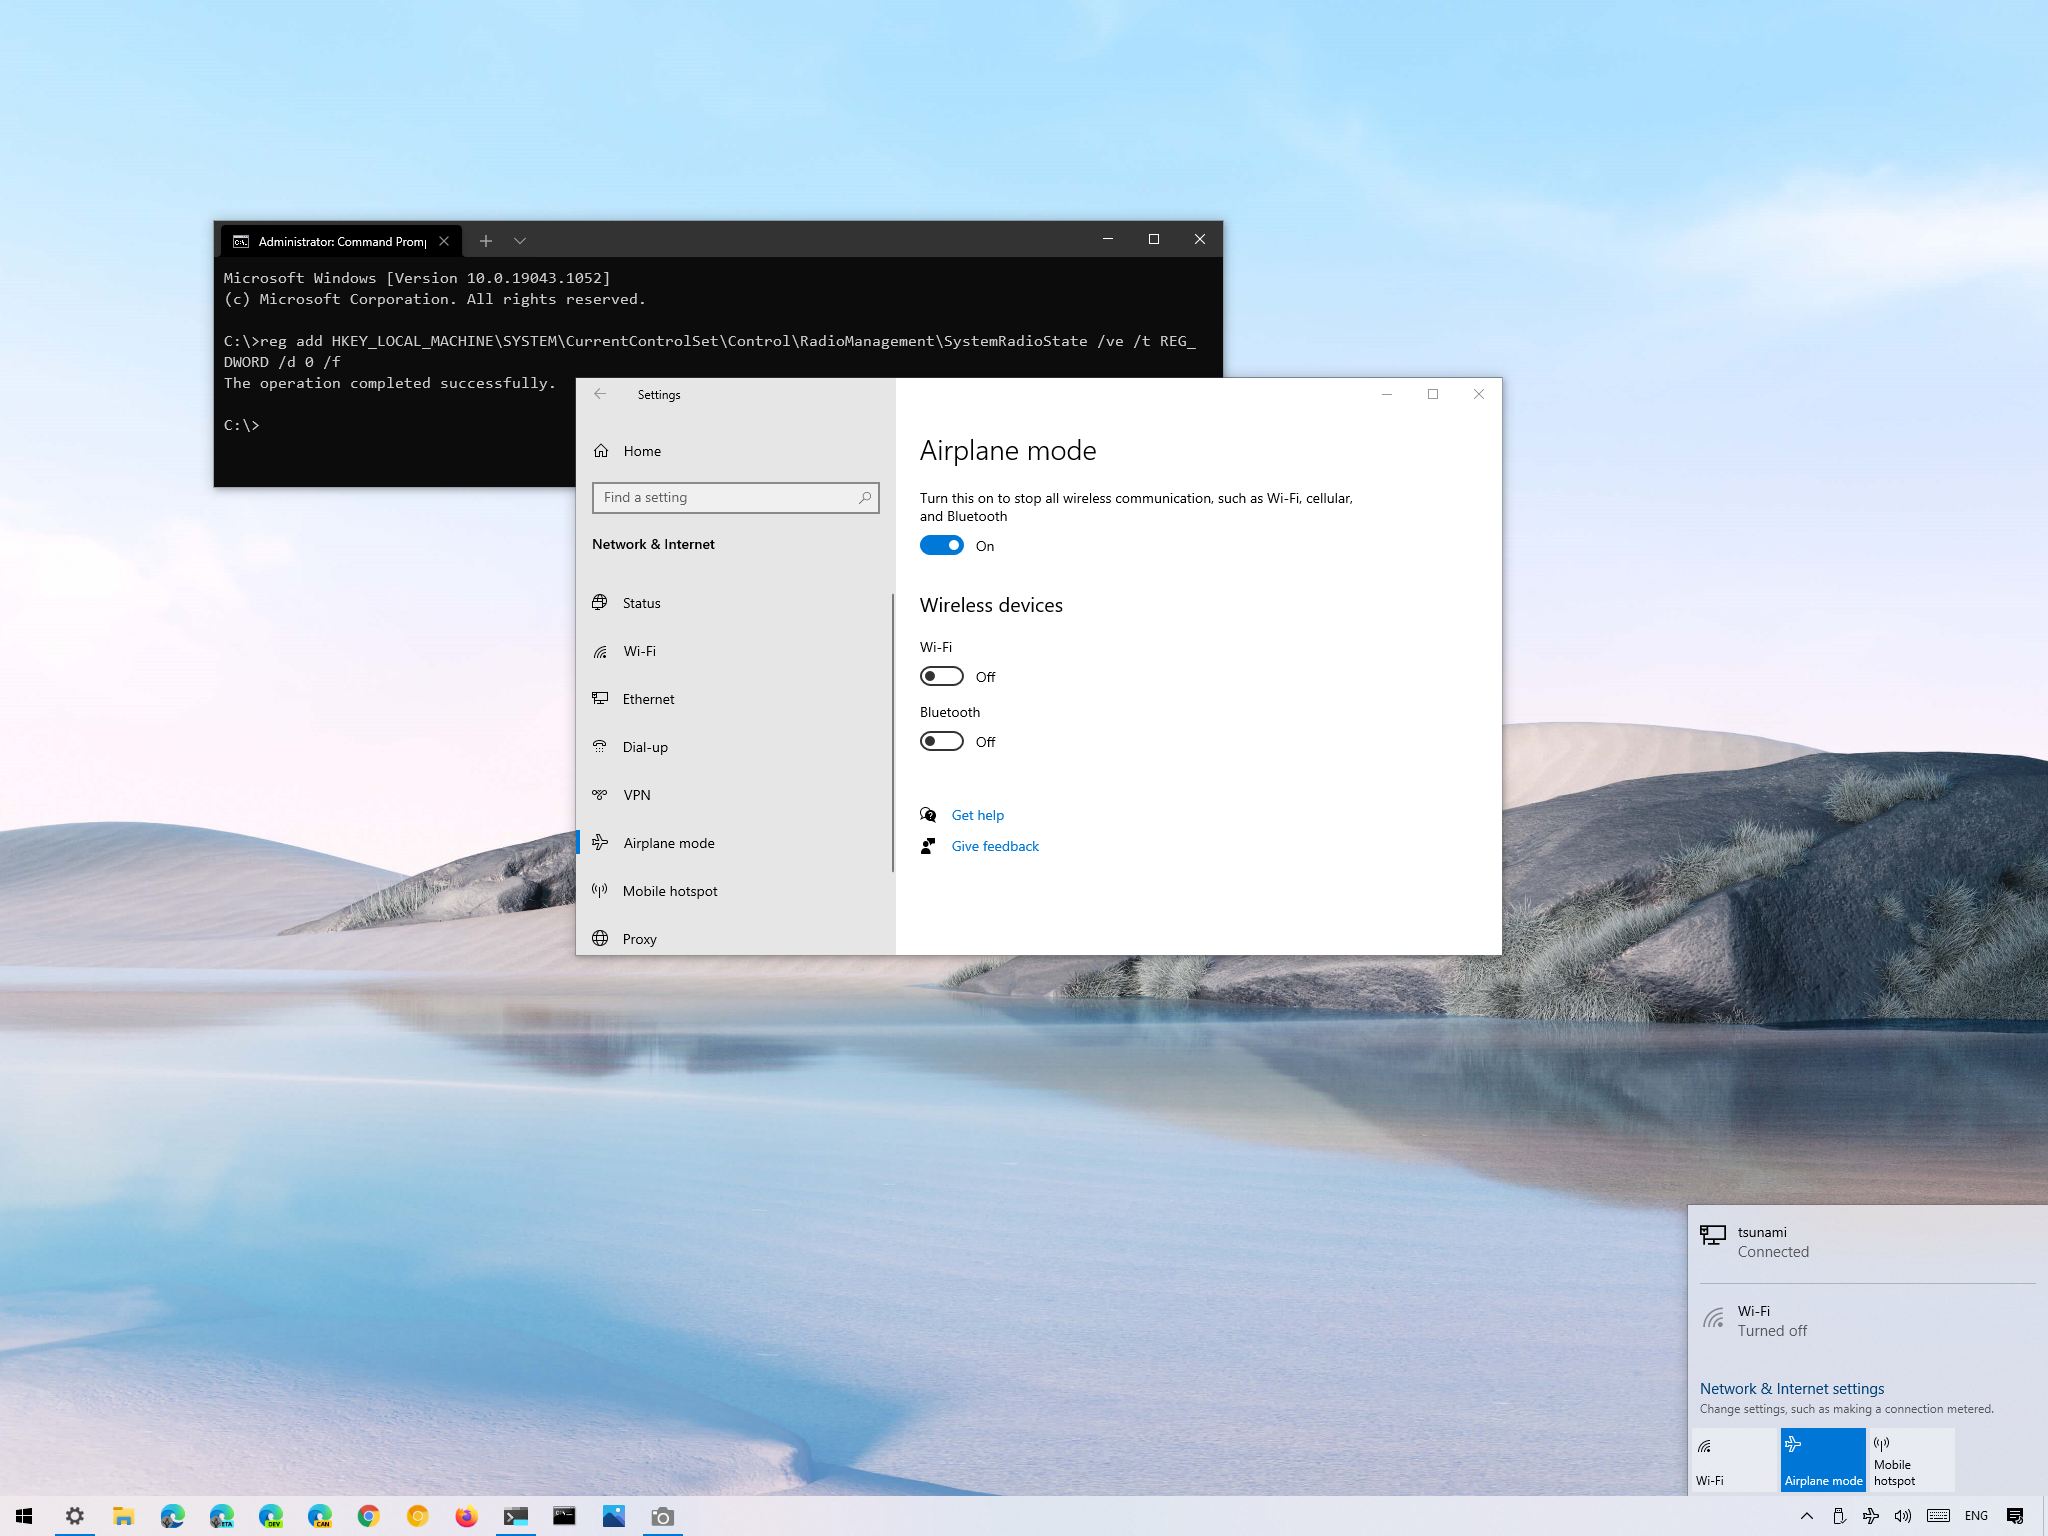Expand the terminal new-tab dropdown chevron
The image size is (2048, 1536).
click(x=520, y=240)
